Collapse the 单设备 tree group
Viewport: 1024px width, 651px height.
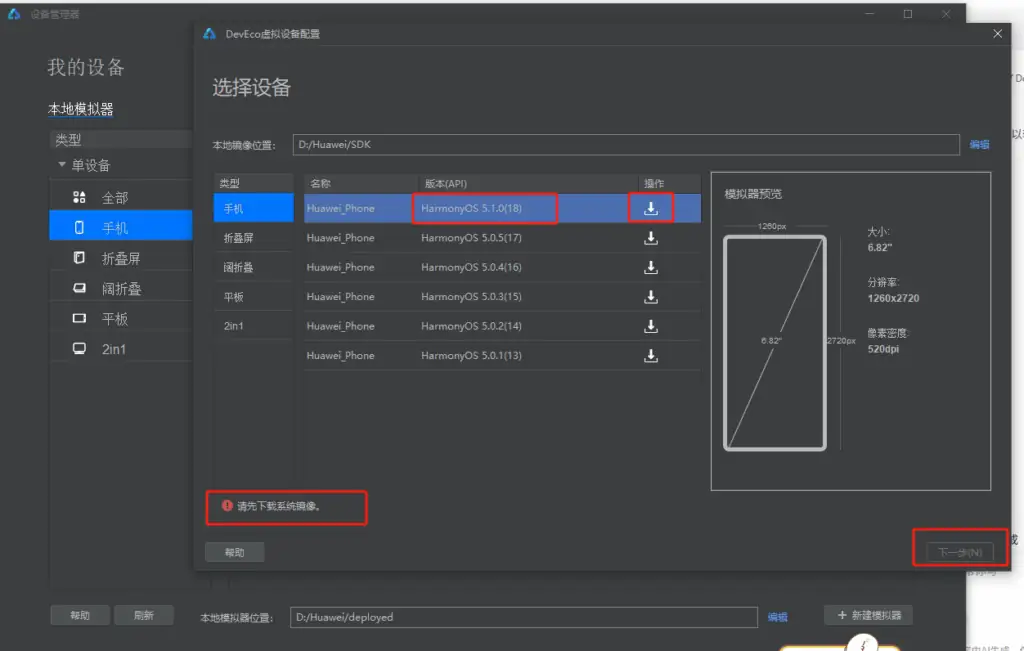tap(62, 165)
